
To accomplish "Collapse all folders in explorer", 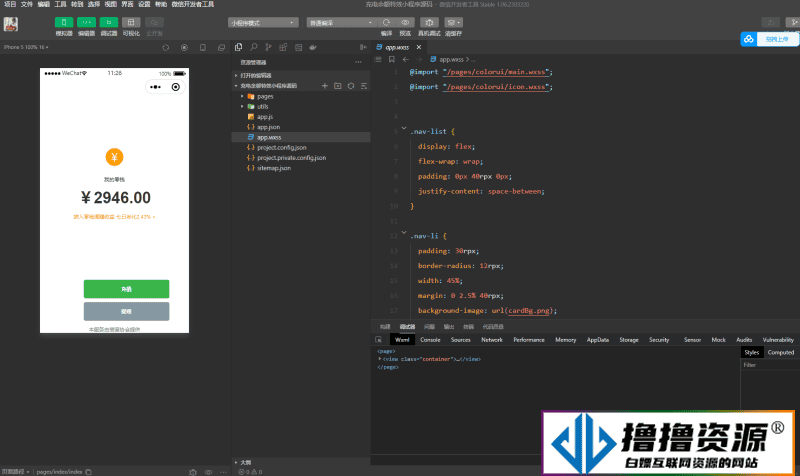I will [x=364, y=86].
